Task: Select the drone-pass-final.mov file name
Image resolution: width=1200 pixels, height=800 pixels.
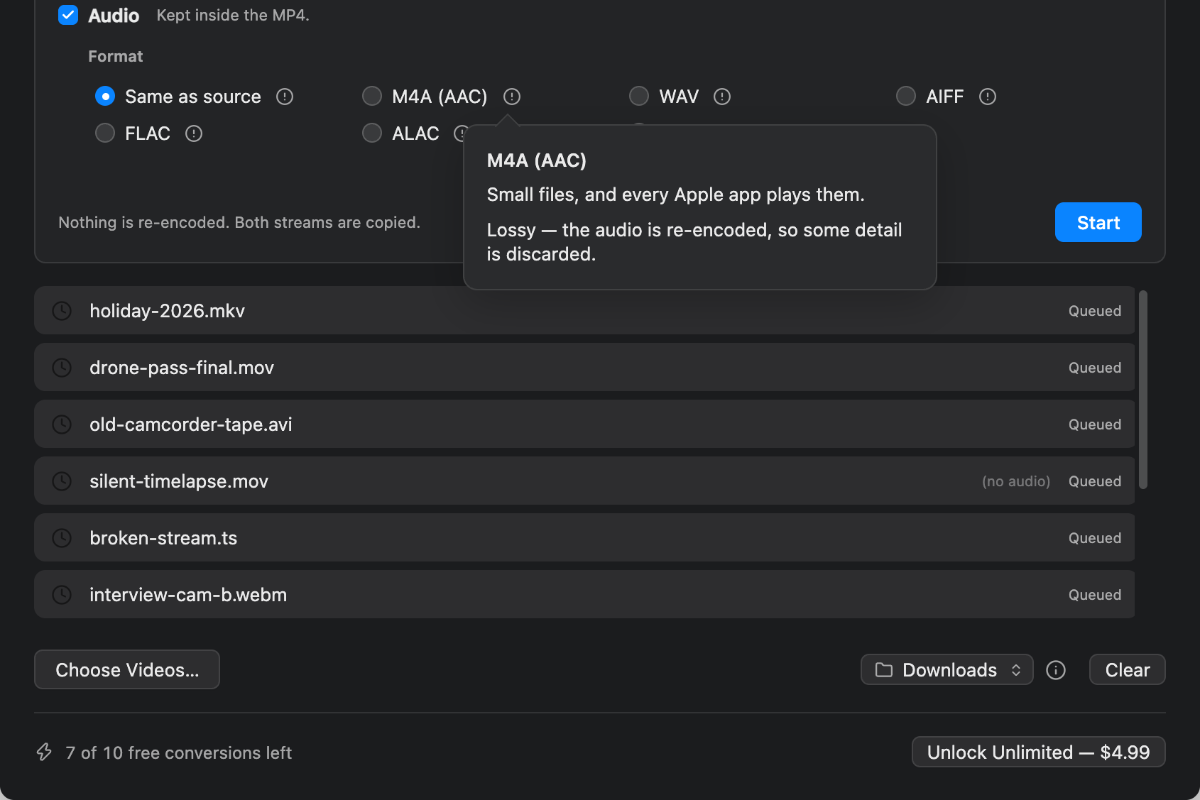Action: pos(182,368)
